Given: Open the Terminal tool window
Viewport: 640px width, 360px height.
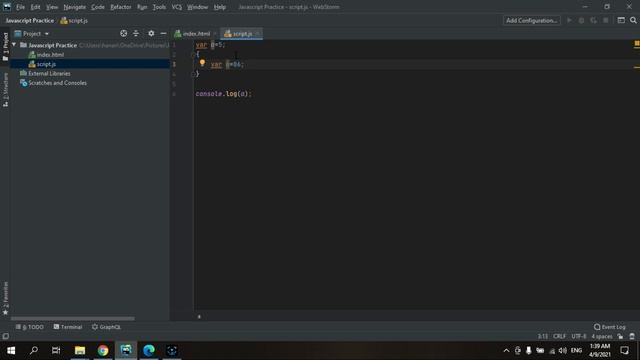Looking at the screenshot, I should point(68,327).
